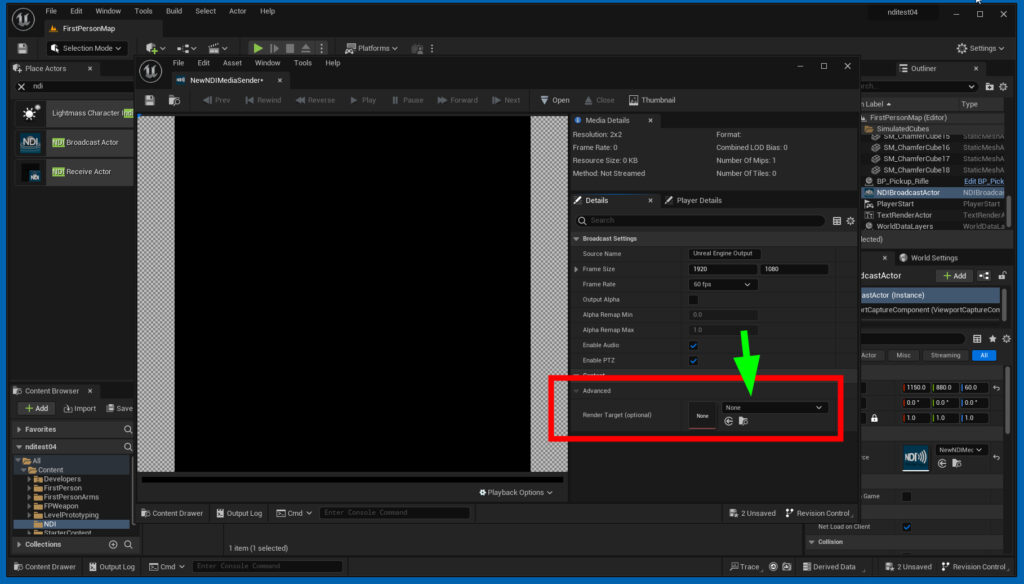Uncheck the Enable PTZ option

coord(693,360)
